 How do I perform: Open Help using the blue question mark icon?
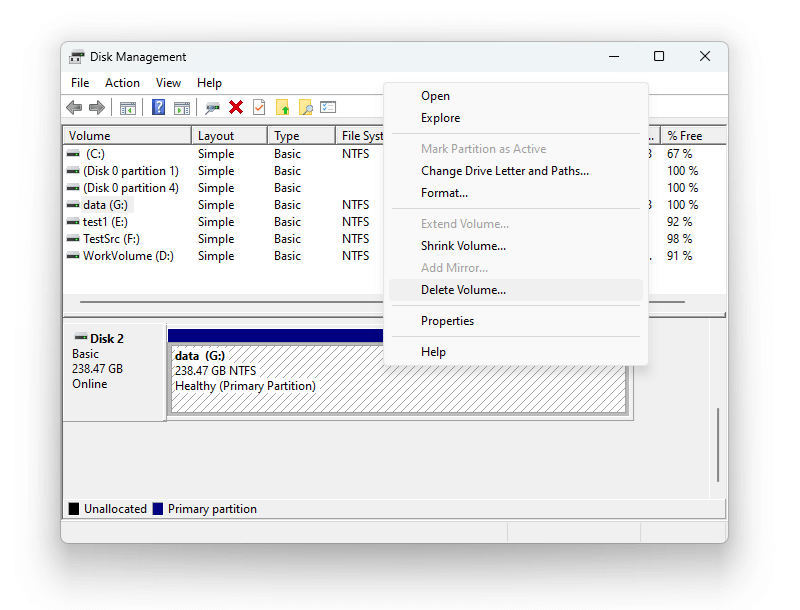click(158, 107)
